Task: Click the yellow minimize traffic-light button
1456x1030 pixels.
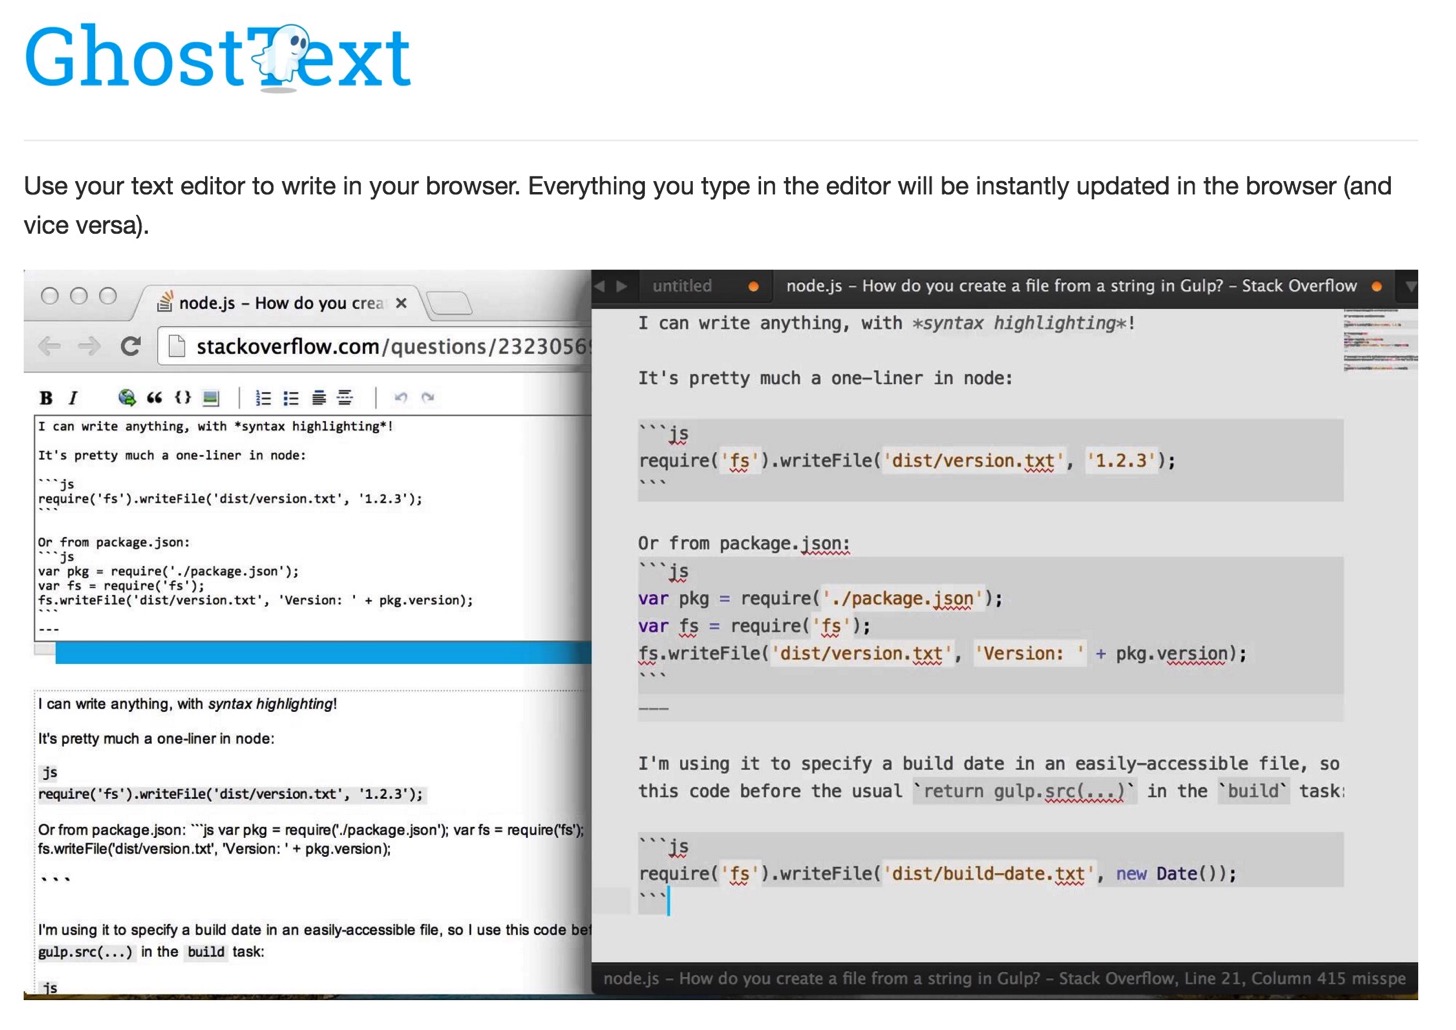Action: tap(79, 296)
